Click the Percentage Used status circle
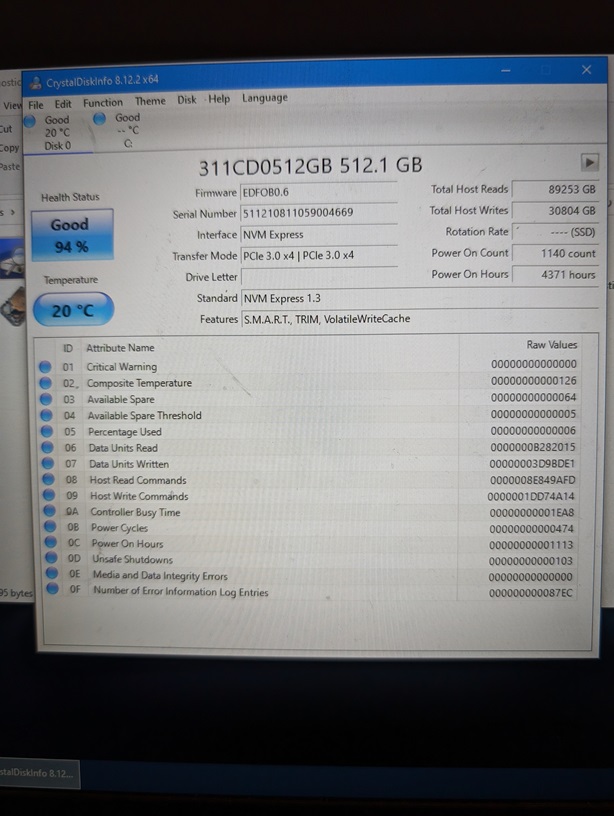Screen dimensions: 614x816 pos(47,431)
